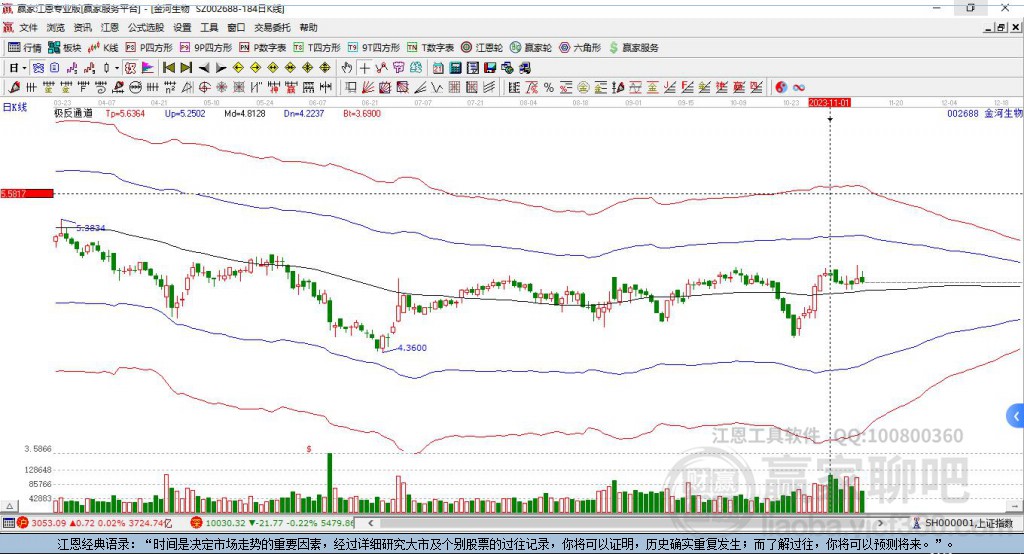Step chart right with black arrow

pos(221,68)
